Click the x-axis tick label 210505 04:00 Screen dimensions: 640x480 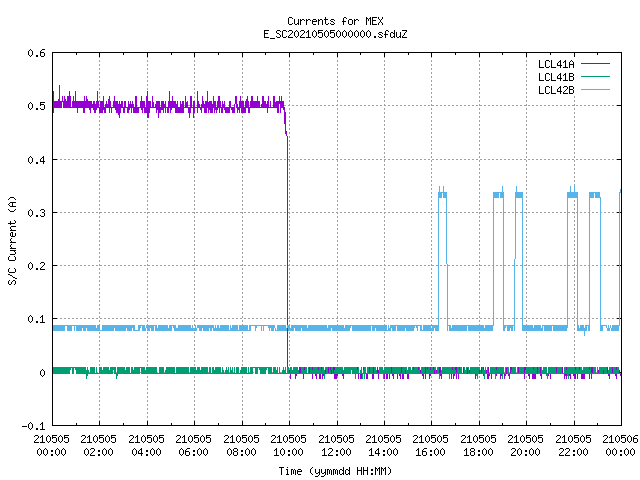(146, 446)
